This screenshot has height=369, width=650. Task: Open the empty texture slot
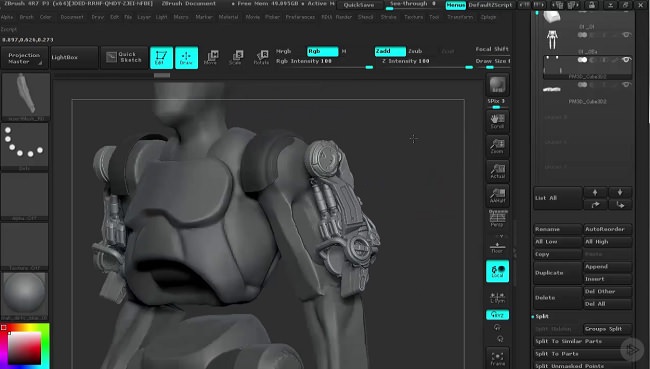pos(24,246)
